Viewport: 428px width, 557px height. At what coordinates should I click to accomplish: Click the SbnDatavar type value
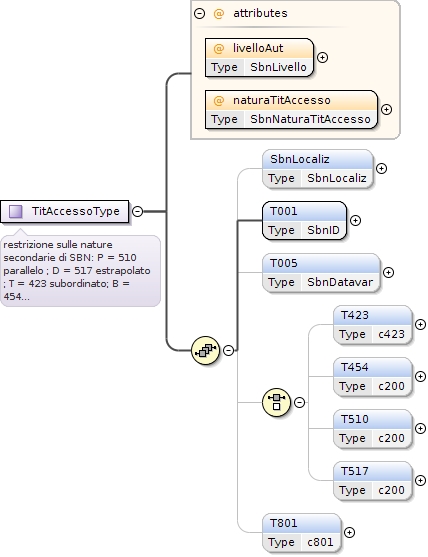[x=340, y=282]
